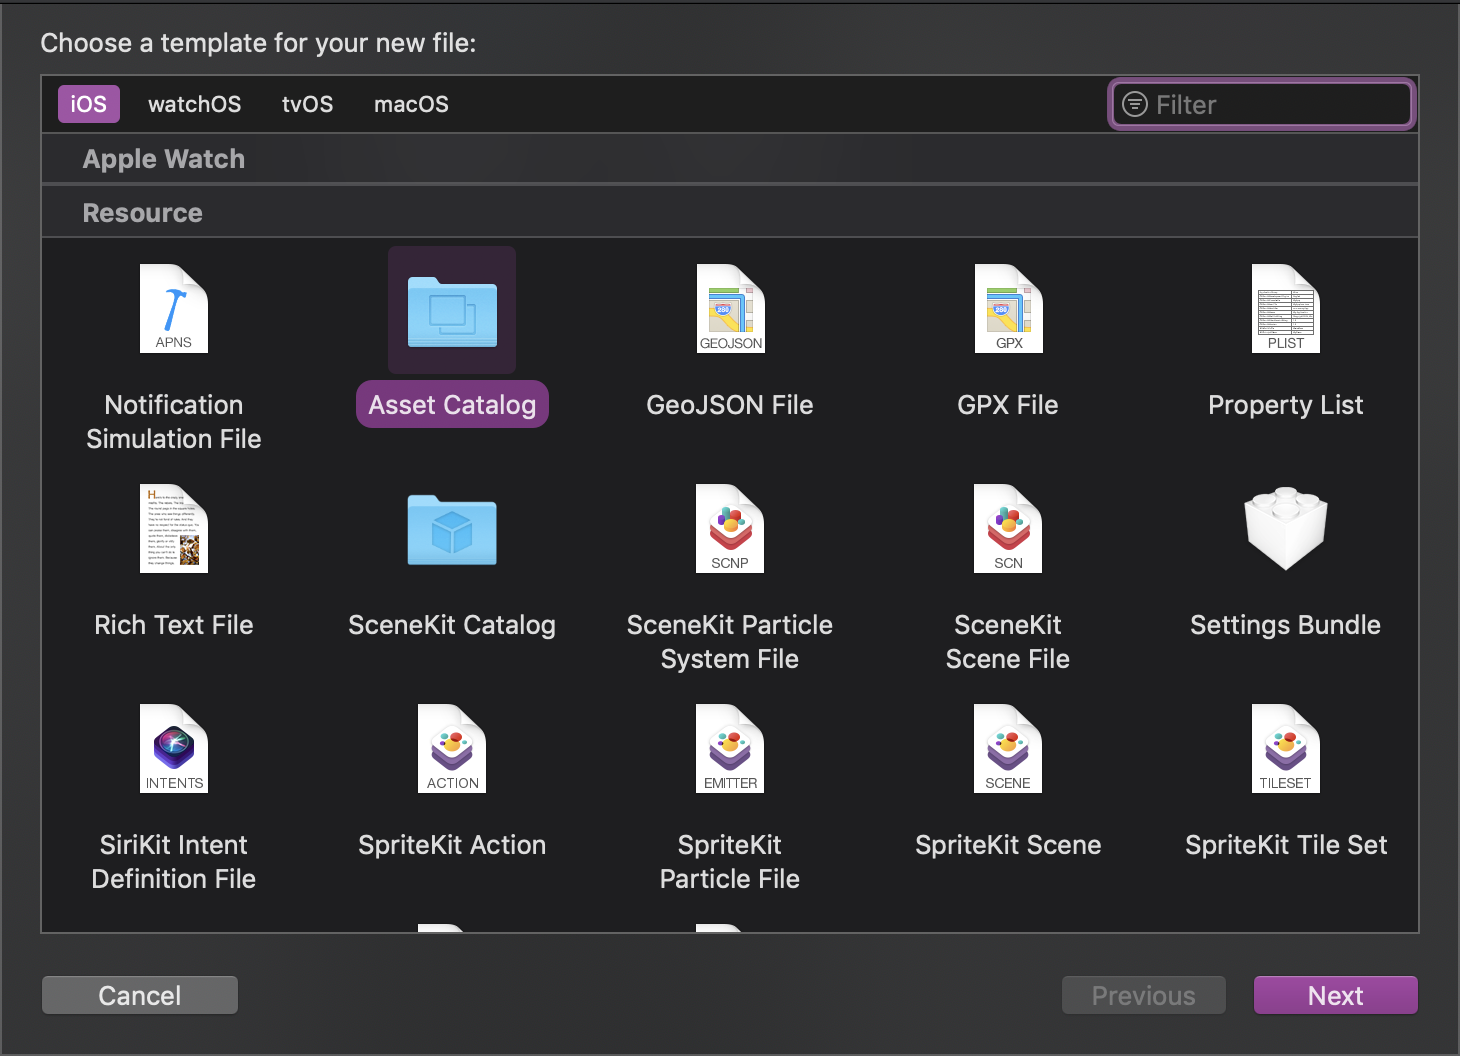Click the "Property List" label
Image resolution: width=1460 pixels, height=1056 pixels.
click(x=1286, y=405)
